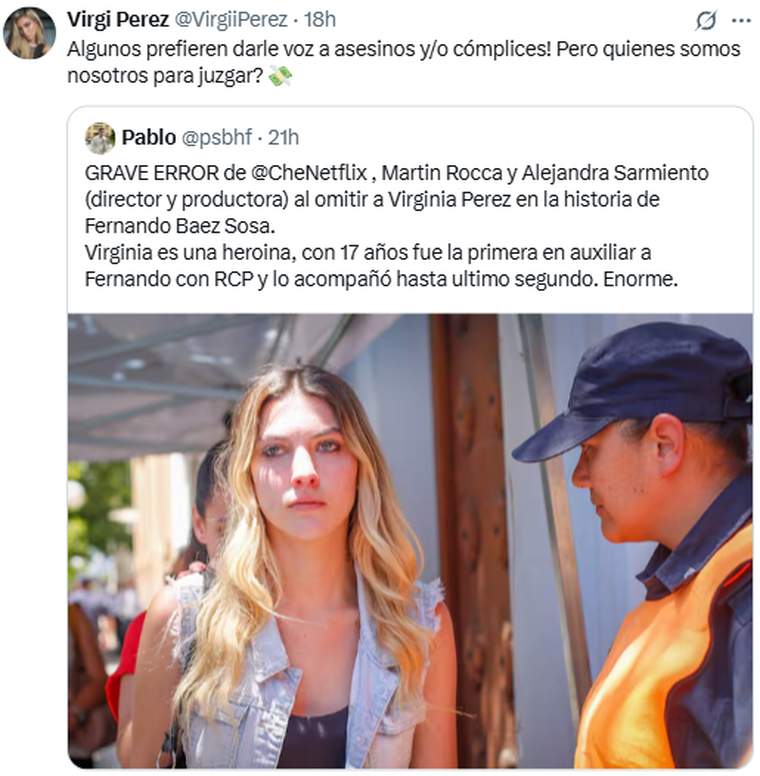The image size is (760, 776).
Task: Open the 18h timestamp permalink
Action: pyautogui.click(x=320, y=20)
